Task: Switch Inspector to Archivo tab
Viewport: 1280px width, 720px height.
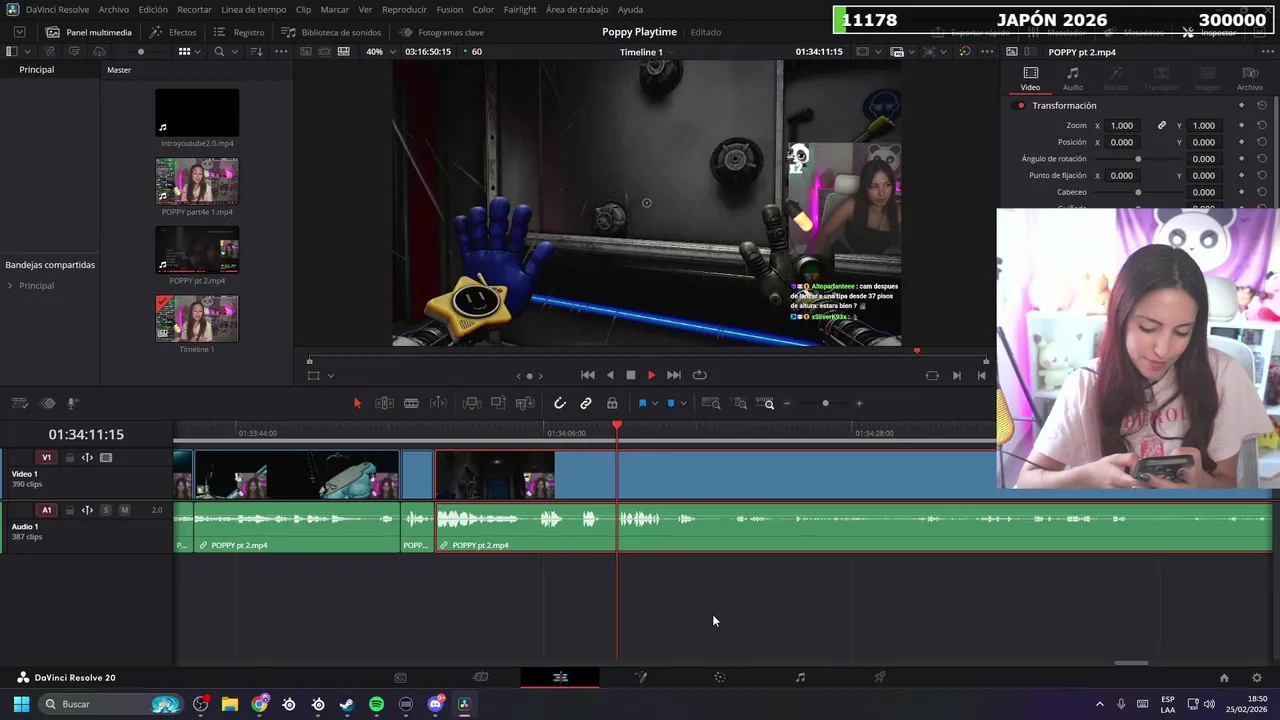Action: [x=1250, y=79]
